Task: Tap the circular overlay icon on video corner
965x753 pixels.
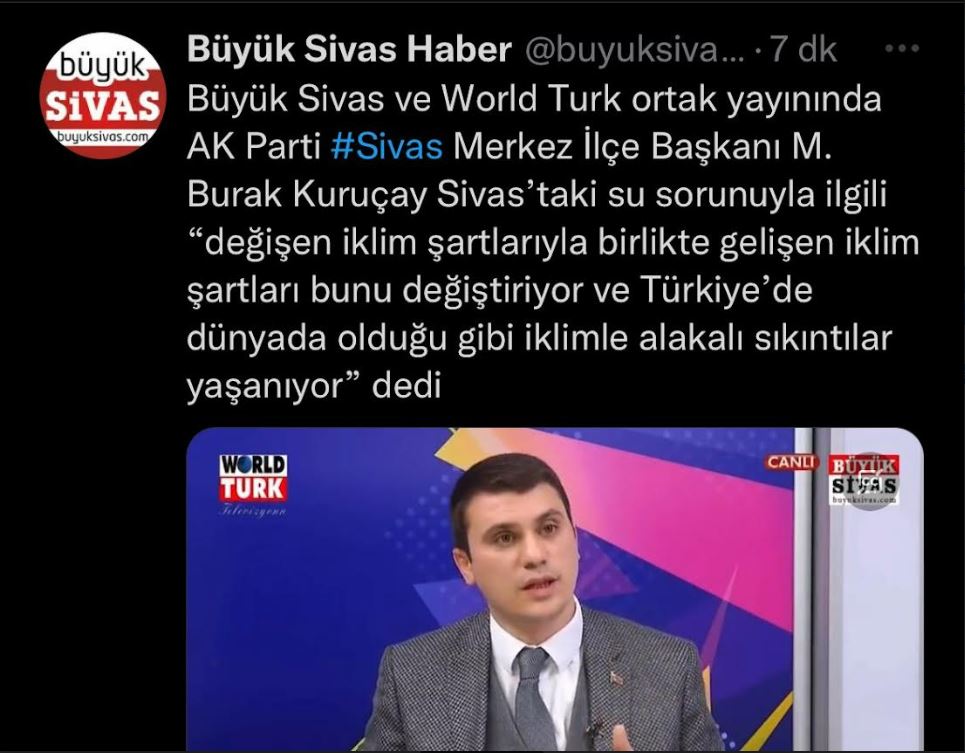Action: click(x=871, y=481)
